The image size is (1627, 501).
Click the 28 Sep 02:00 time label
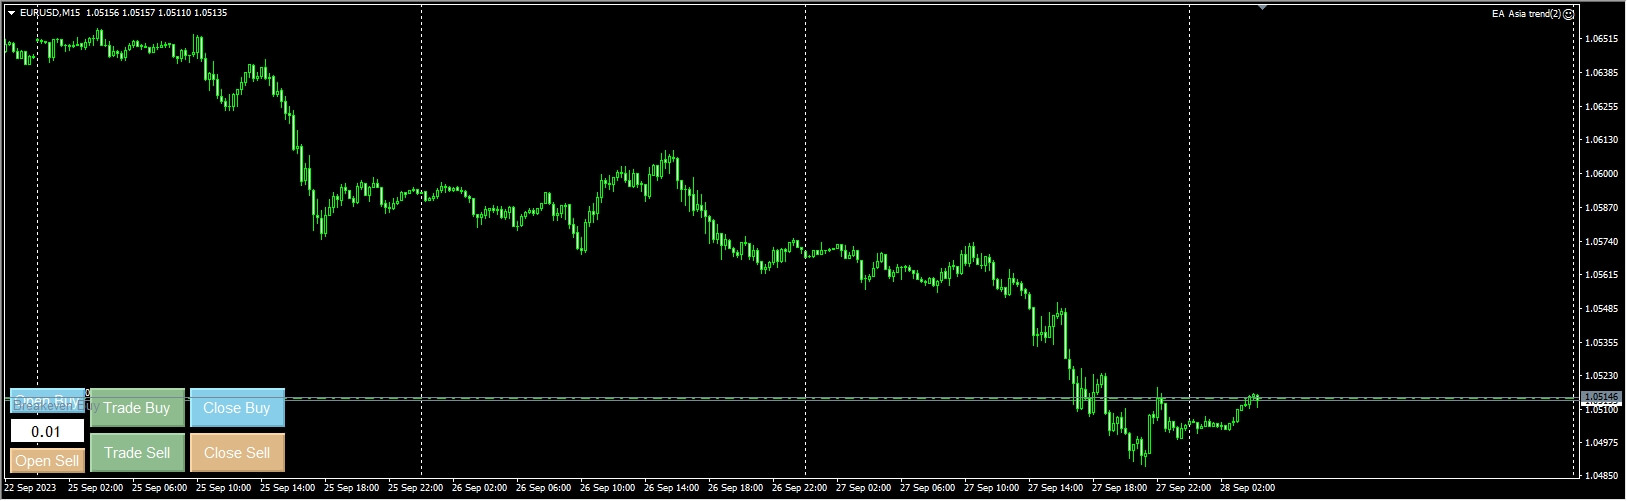(1247, 489)
